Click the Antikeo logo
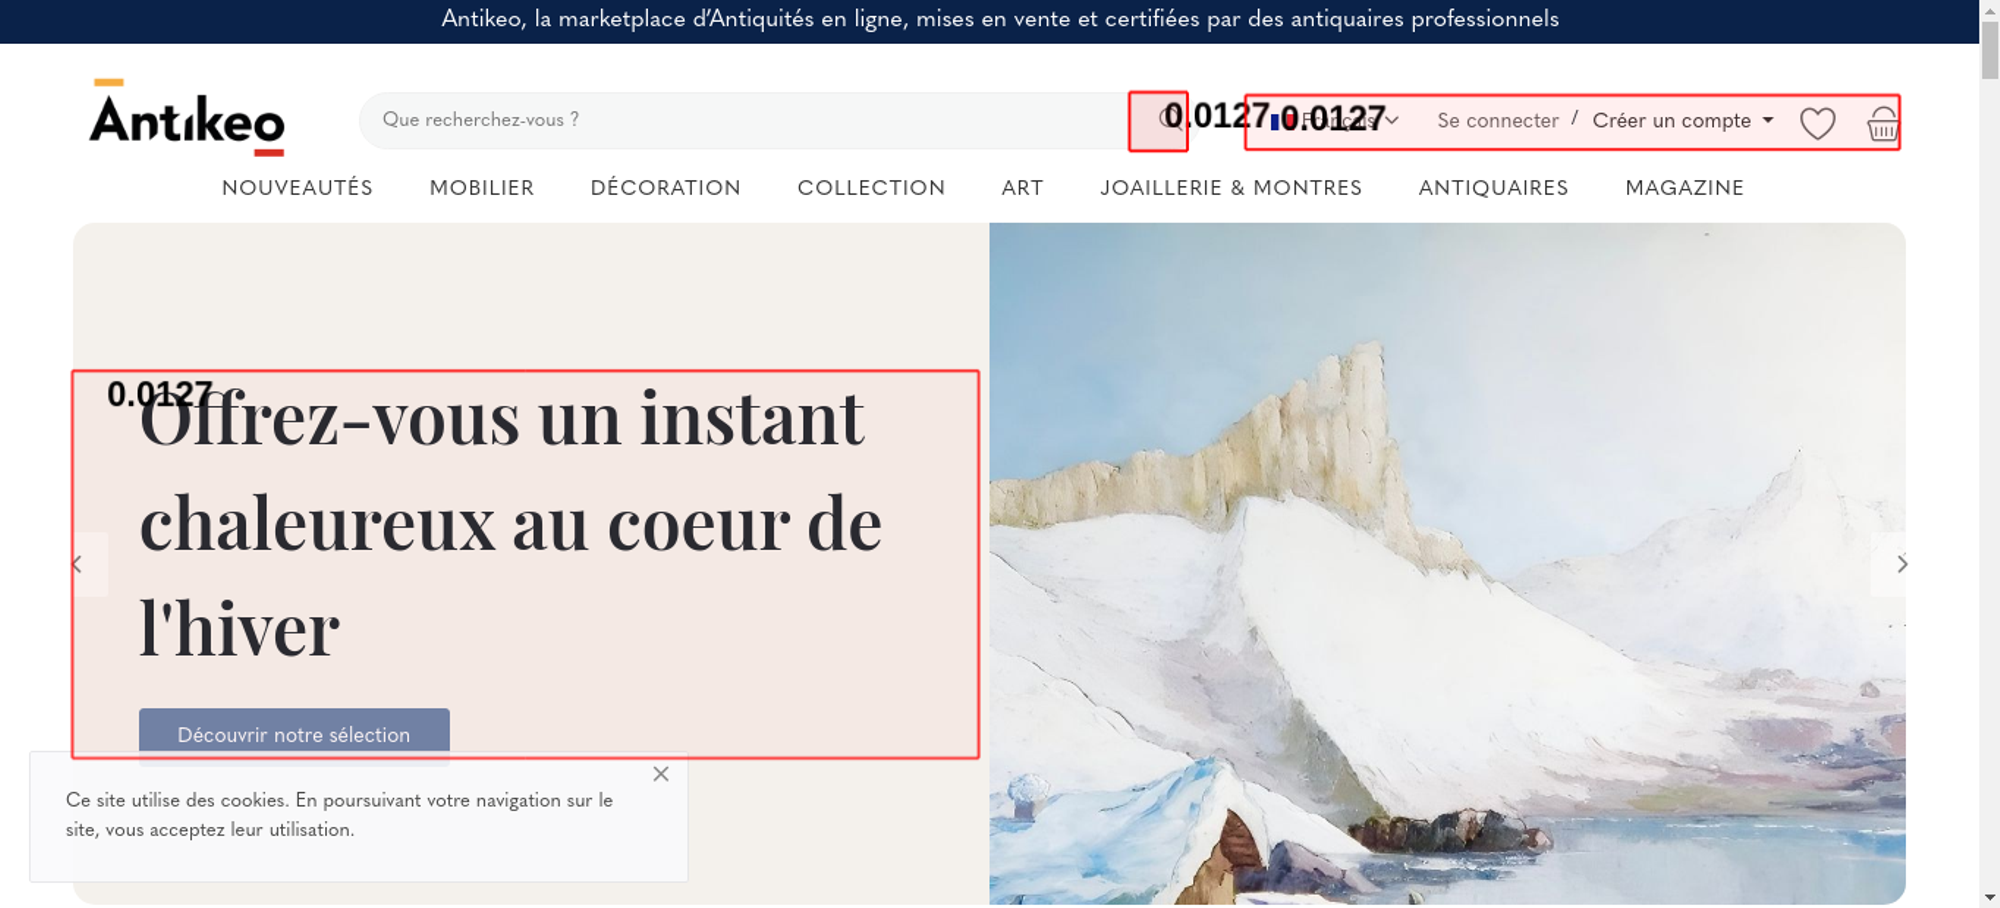The height and width of the screenshot is (908, 2000). point(187,118)
